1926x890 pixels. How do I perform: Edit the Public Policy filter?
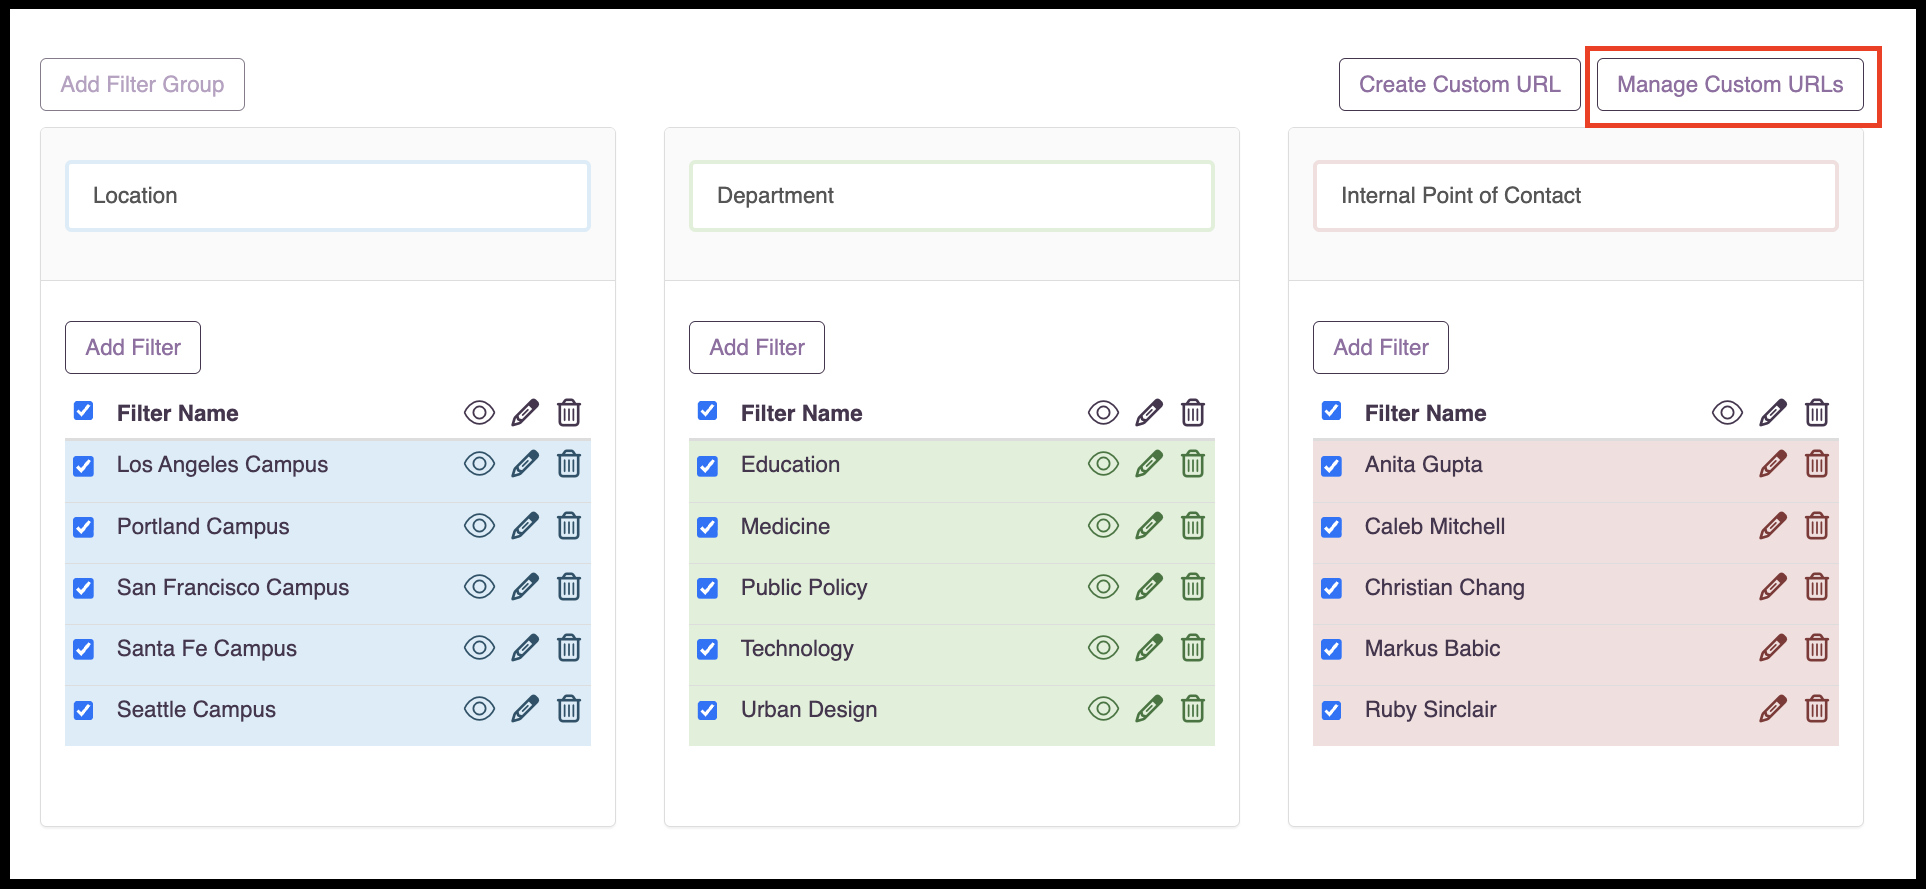point(1148,587)
